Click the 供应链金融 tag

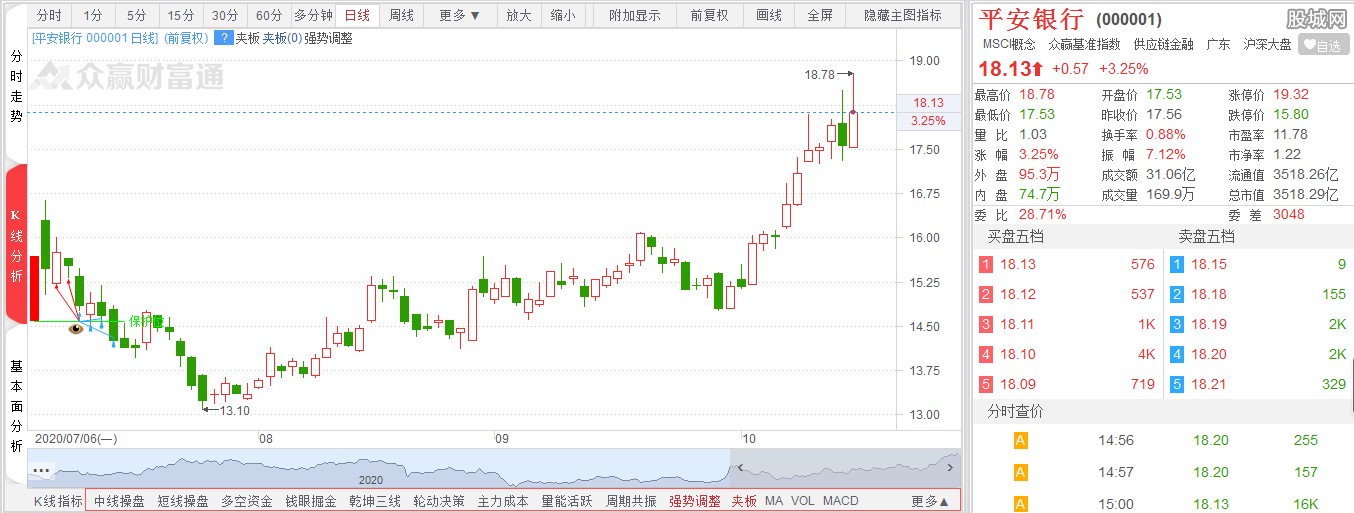(1164, 45)
